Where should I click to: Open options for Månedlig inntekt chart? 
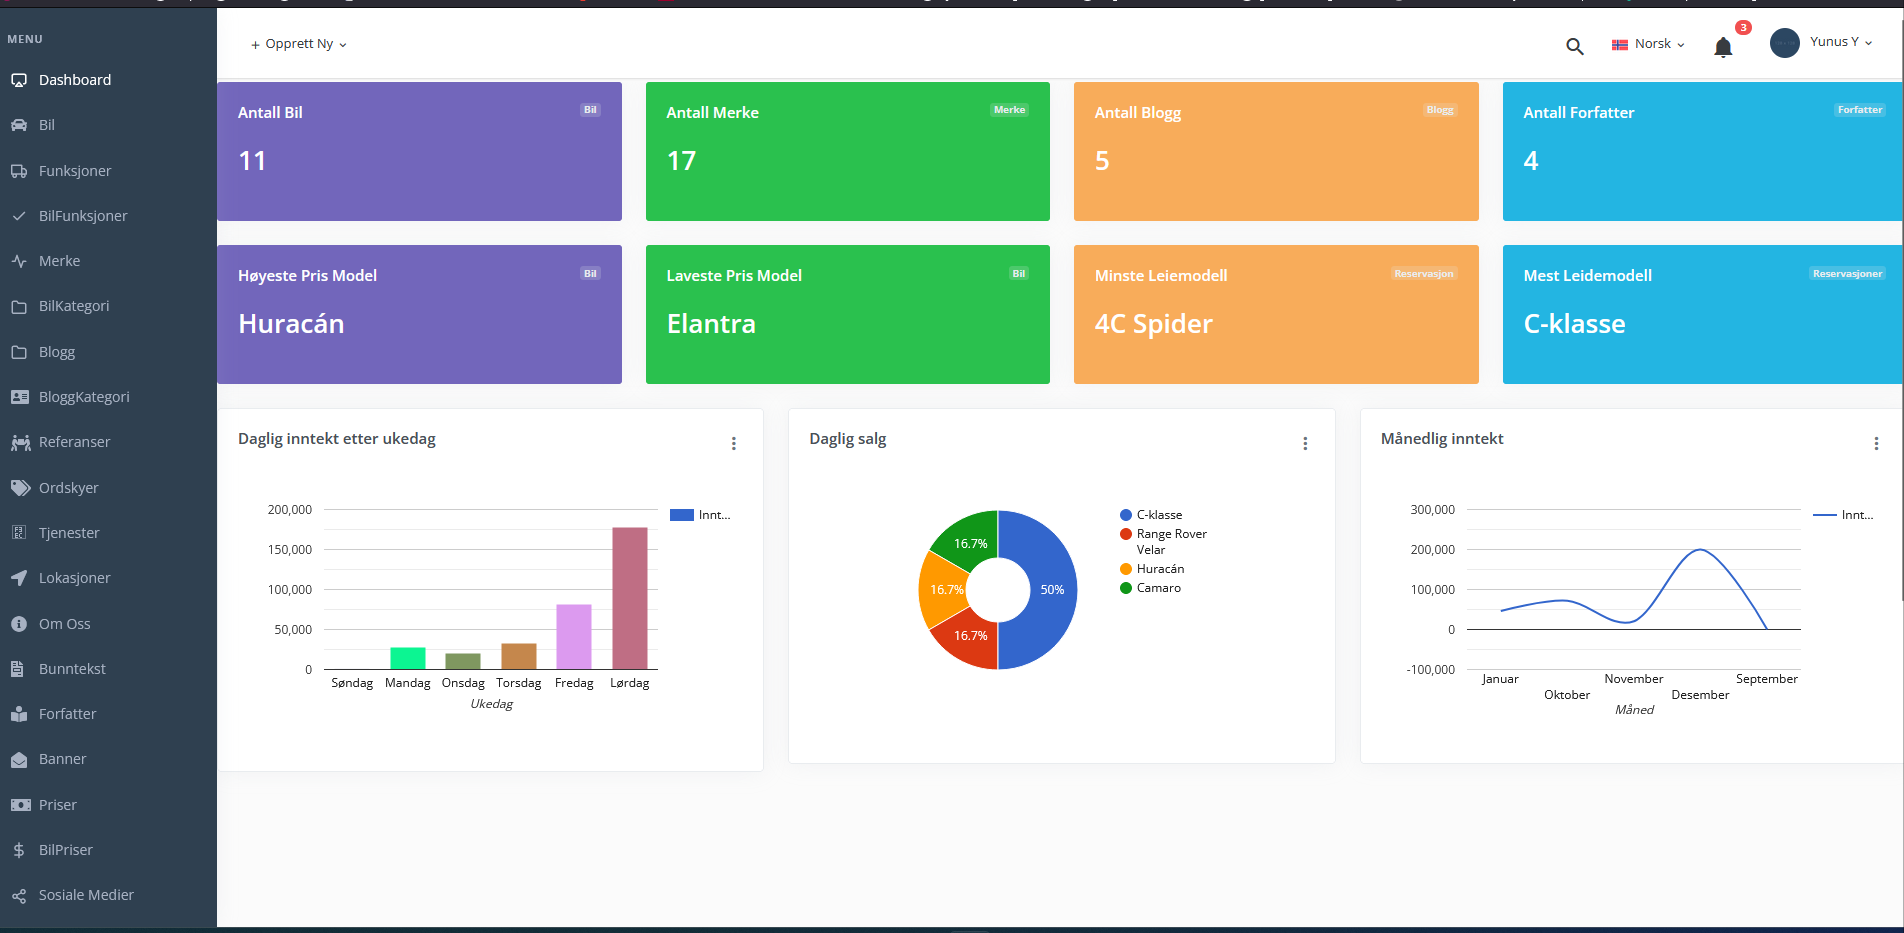tap(1875, 443)
